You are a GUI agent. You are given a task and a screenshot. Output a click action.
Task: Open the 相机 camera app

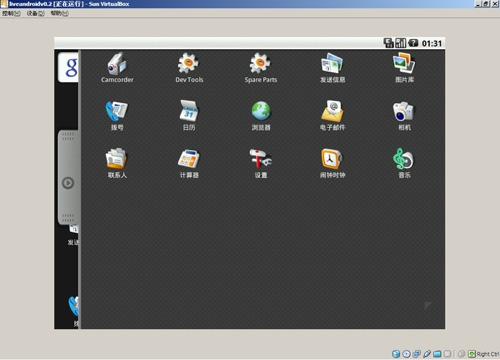[404, 116]
